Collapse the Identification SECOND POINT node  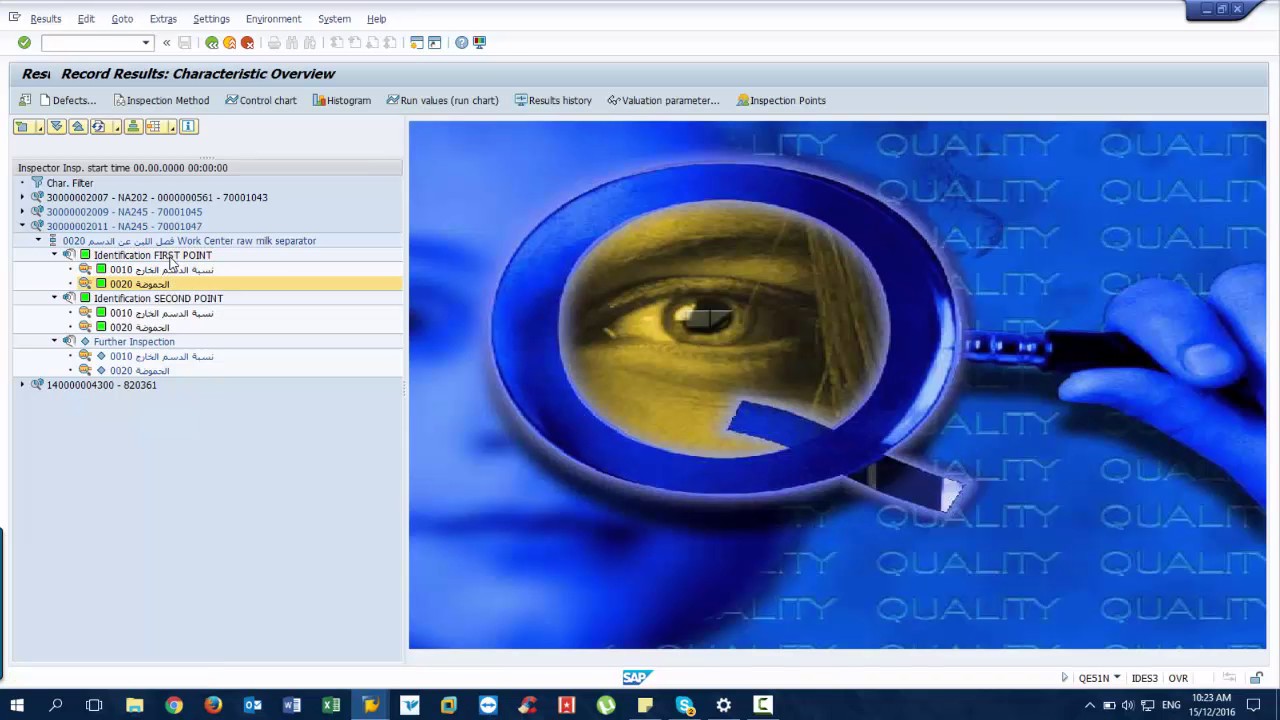[54, 298]
